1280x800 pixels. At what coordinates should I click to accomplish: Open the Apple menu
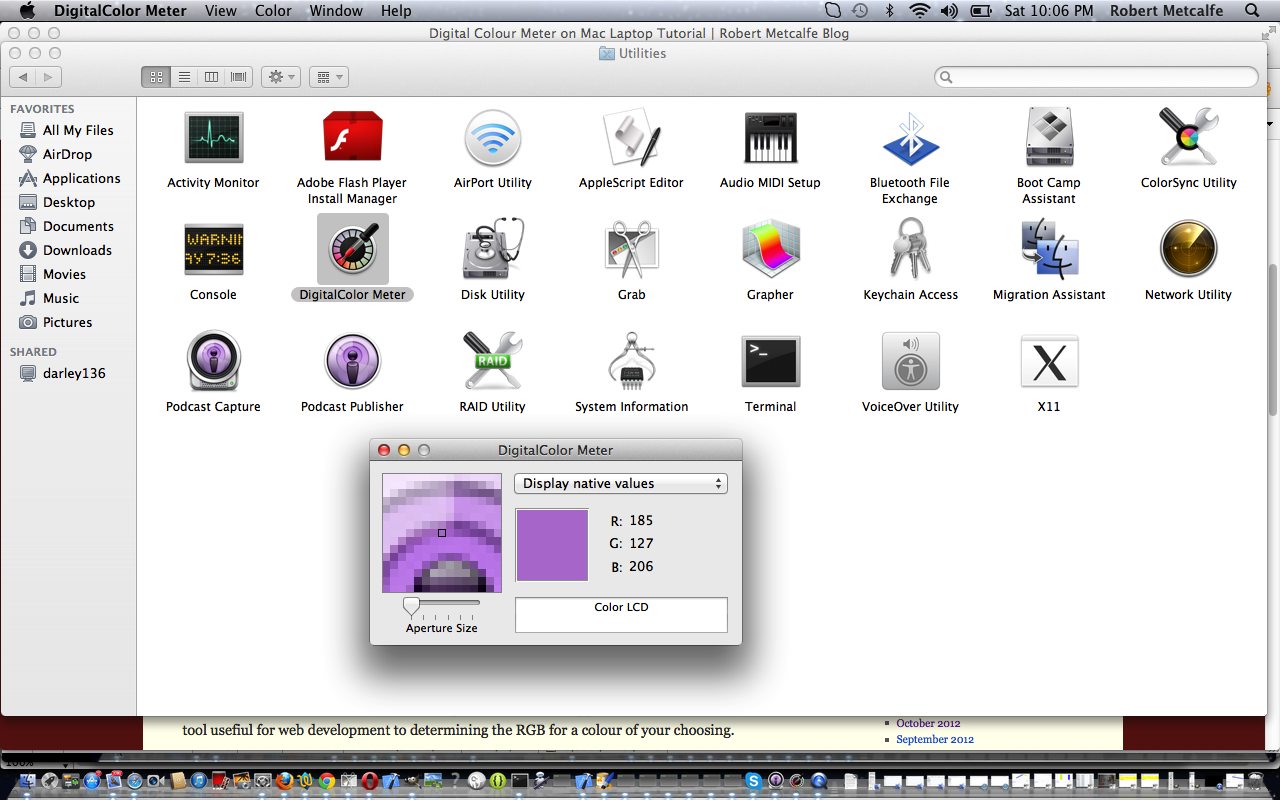click(x=27, y=11)
